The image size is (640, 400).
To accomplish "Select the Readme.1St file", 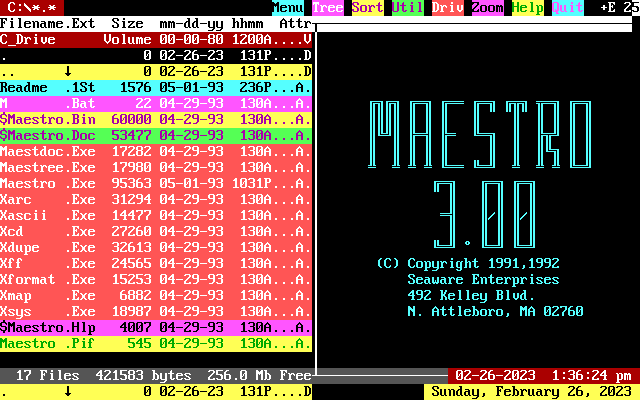I will (156, 88).
